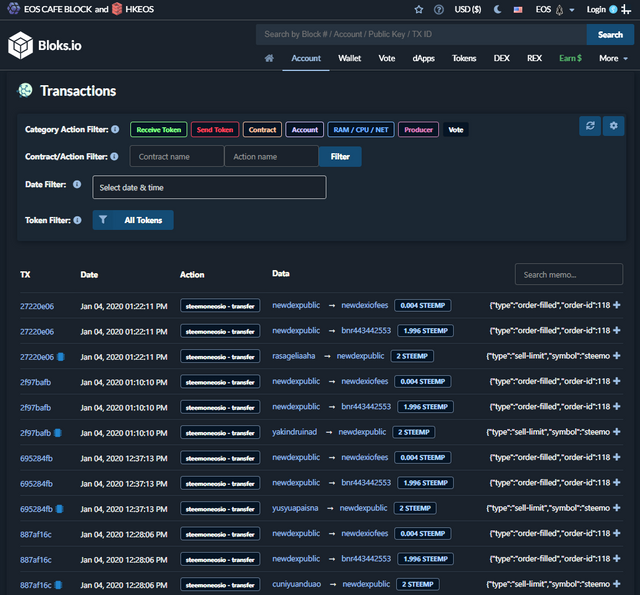Open the Select date & time picker
Viewport: 640px width, 595px height.
click(209, 187)
